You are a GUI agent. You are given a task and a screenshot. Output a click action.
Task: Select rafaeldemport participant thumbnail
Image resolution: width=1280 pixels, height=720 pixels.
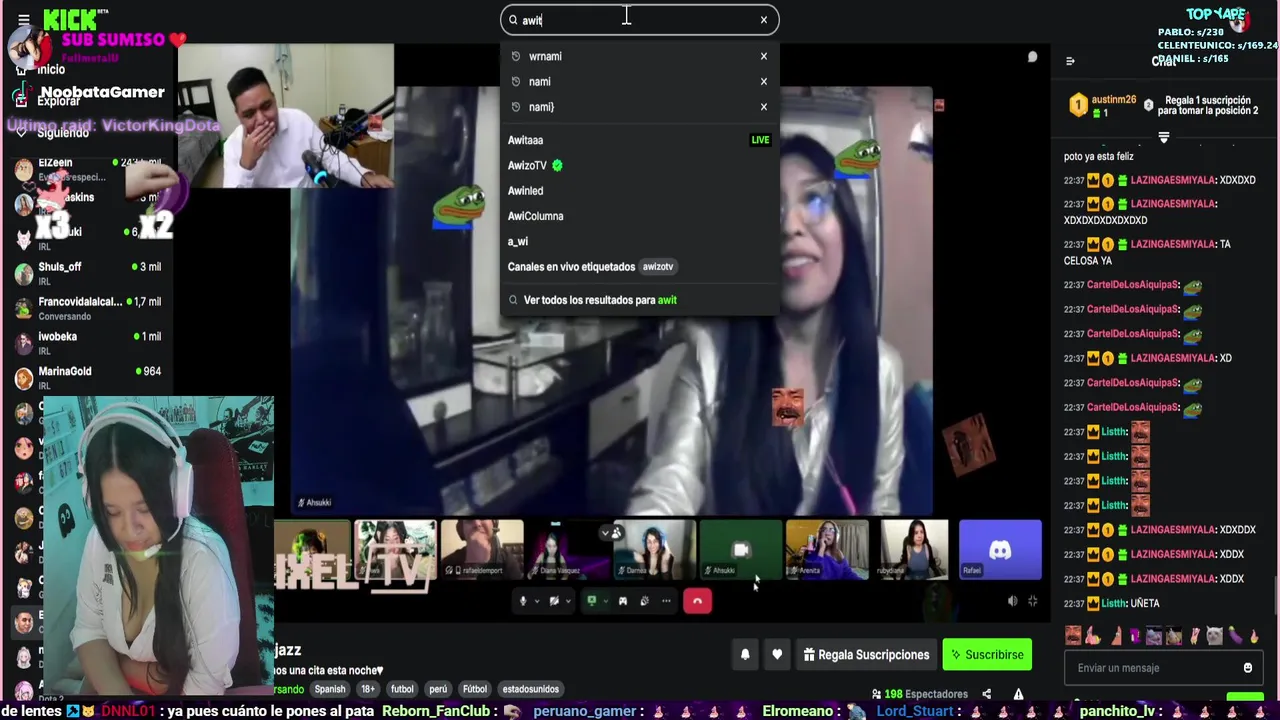[x=482, y=549]
